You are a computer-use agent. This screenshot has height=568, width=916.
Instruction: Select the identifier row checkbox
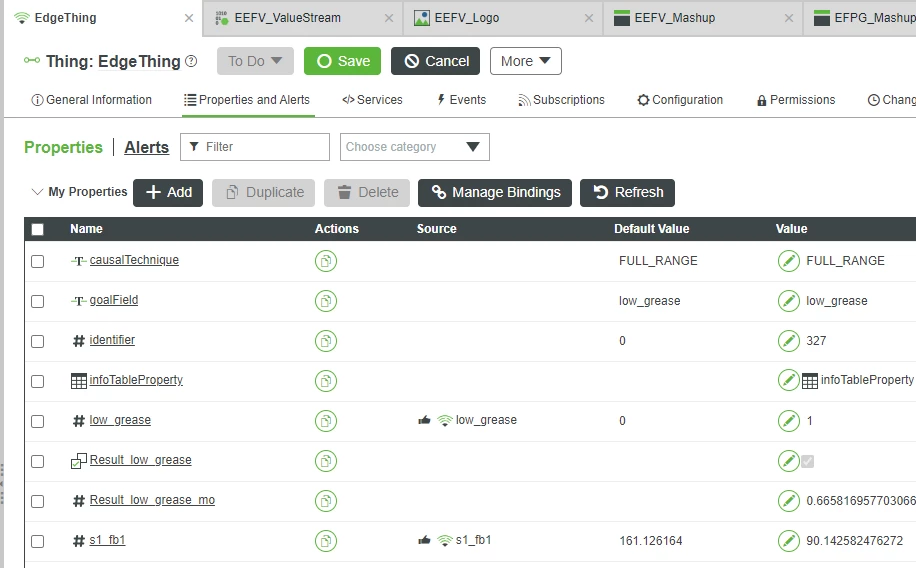(37, 341)
